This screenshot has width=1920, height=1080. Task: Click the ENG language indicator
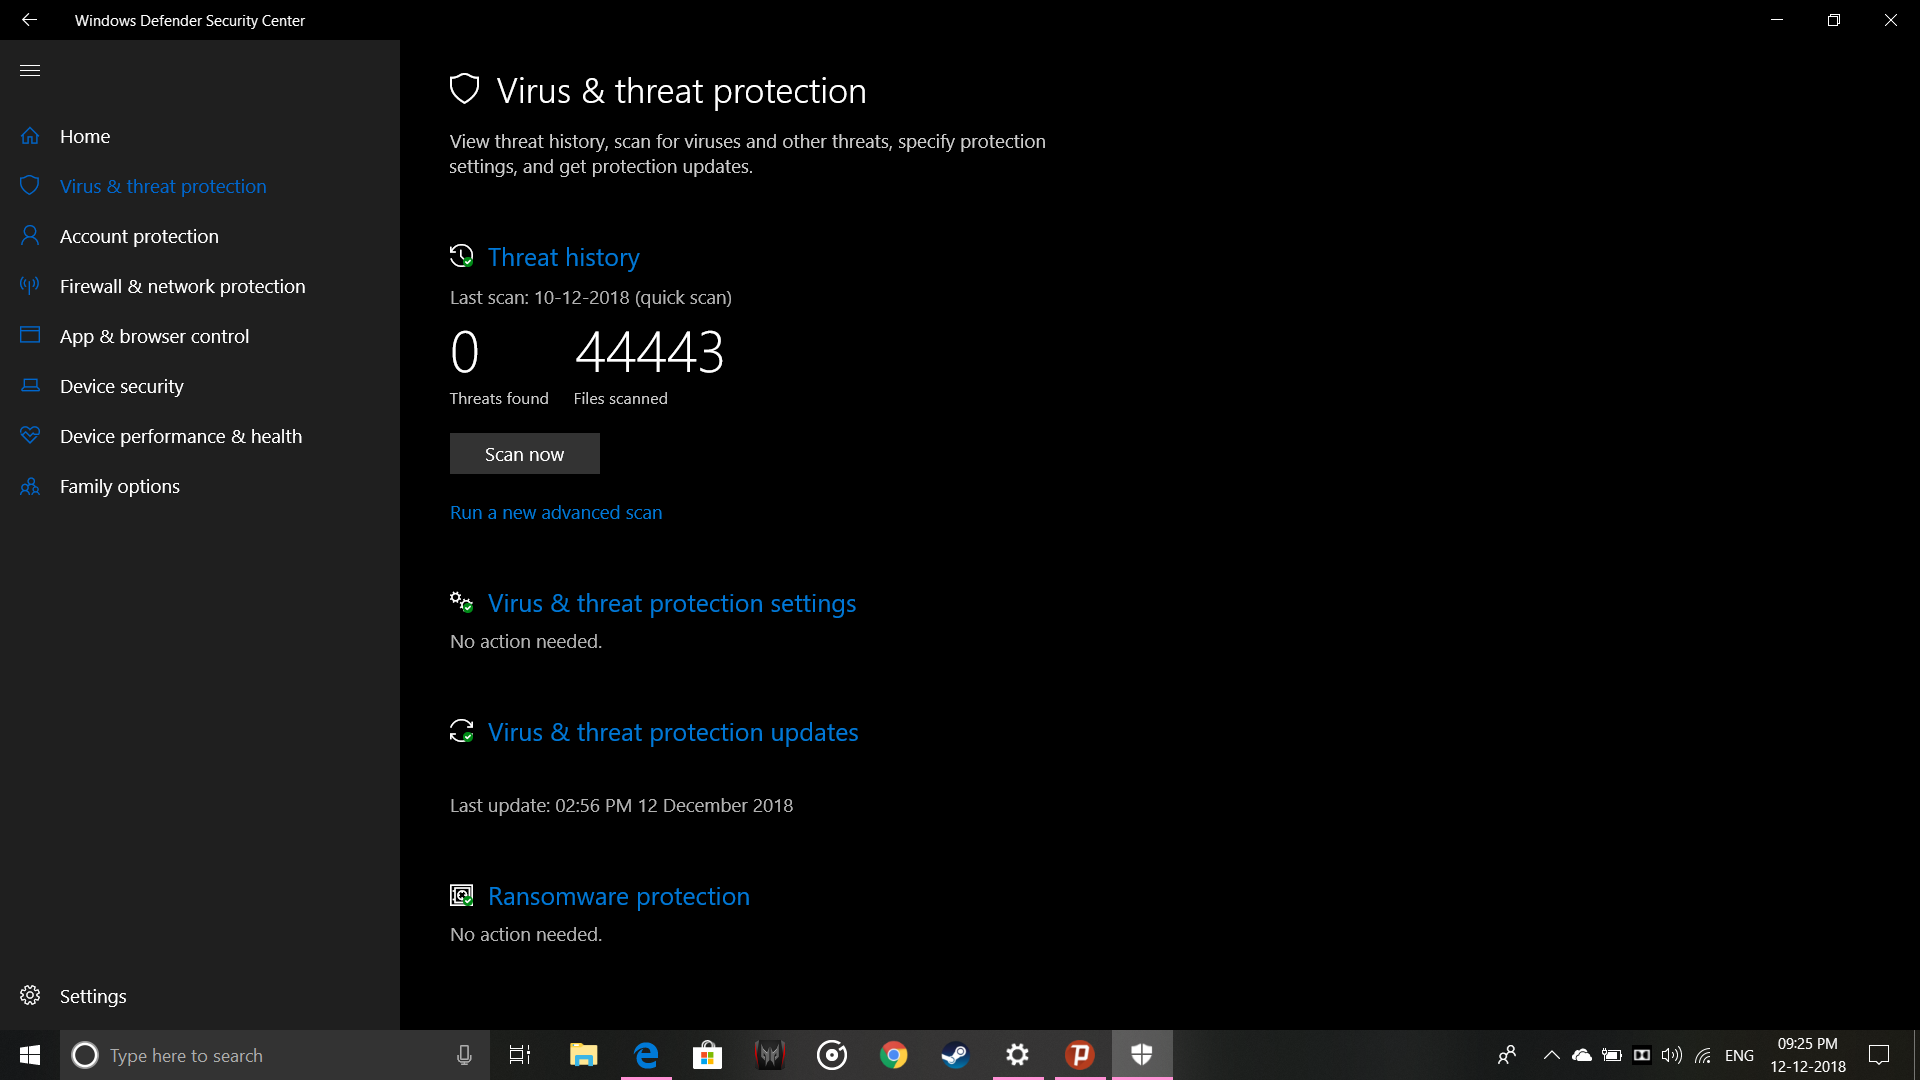(1740, 1055)
